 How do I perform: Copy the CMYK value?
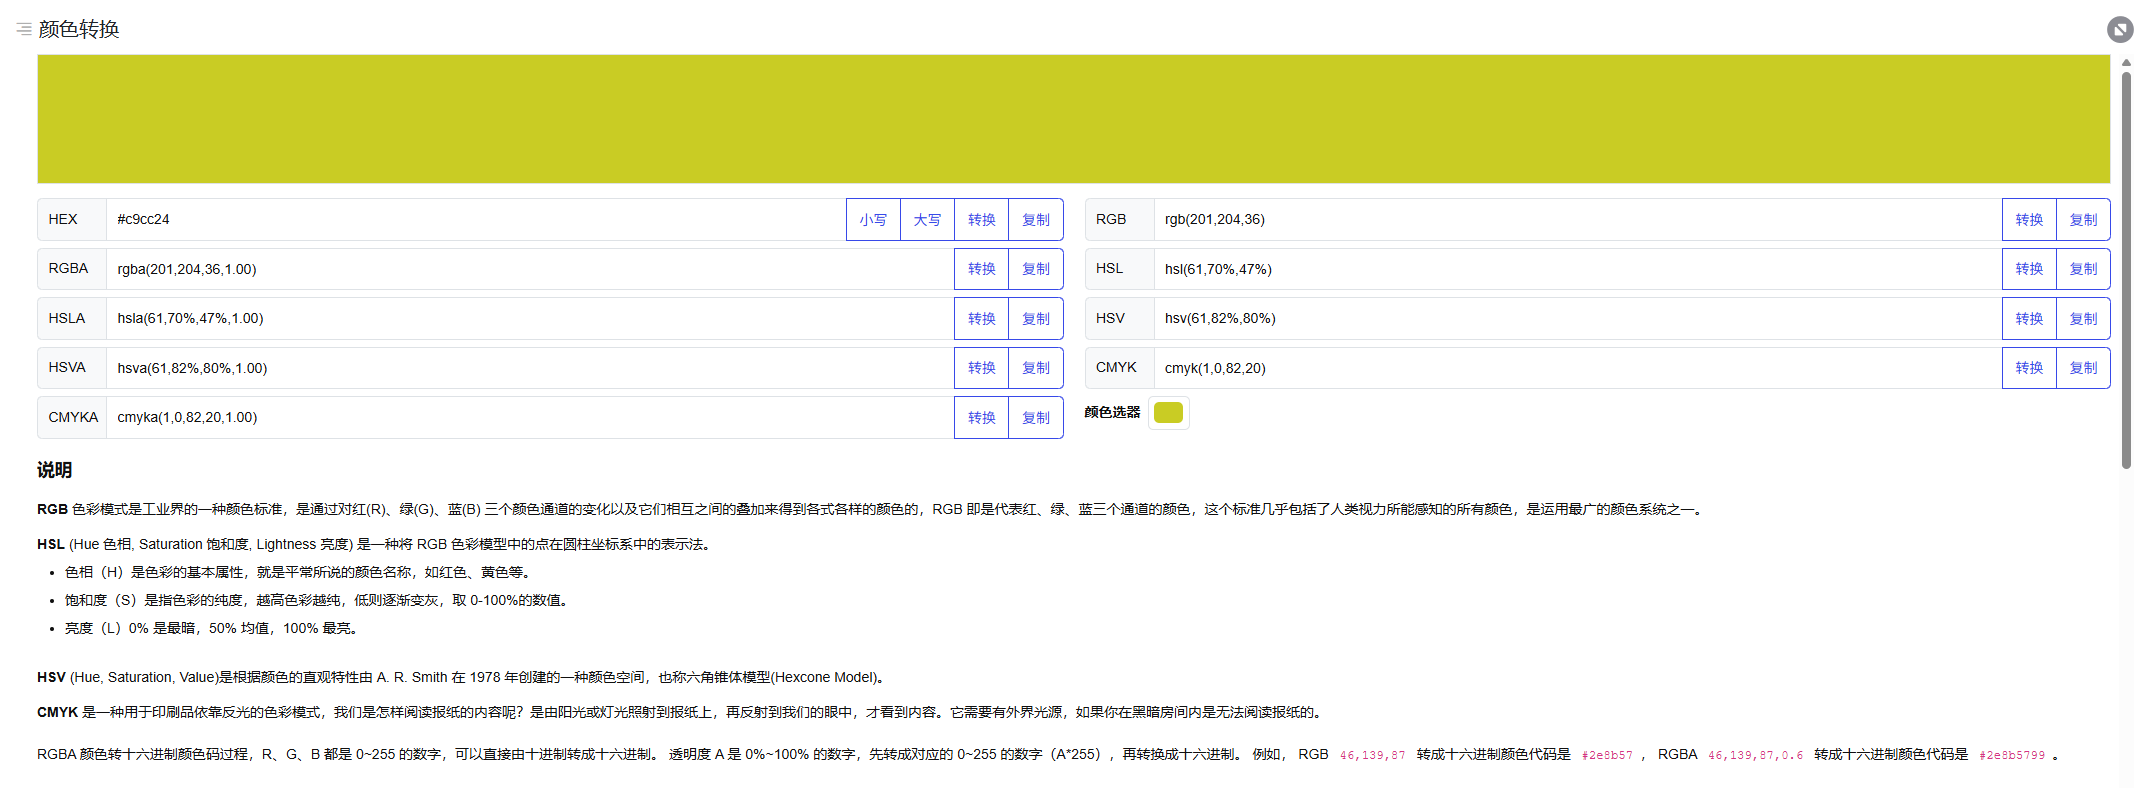tap(2083, 368)
